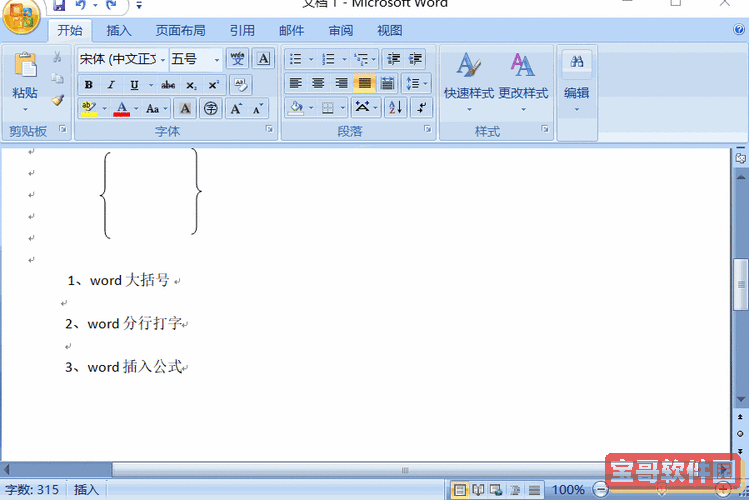Toggle bold formatting
Image resolution: width=749 pixels, height=500 pixels.
click(88, 85)
